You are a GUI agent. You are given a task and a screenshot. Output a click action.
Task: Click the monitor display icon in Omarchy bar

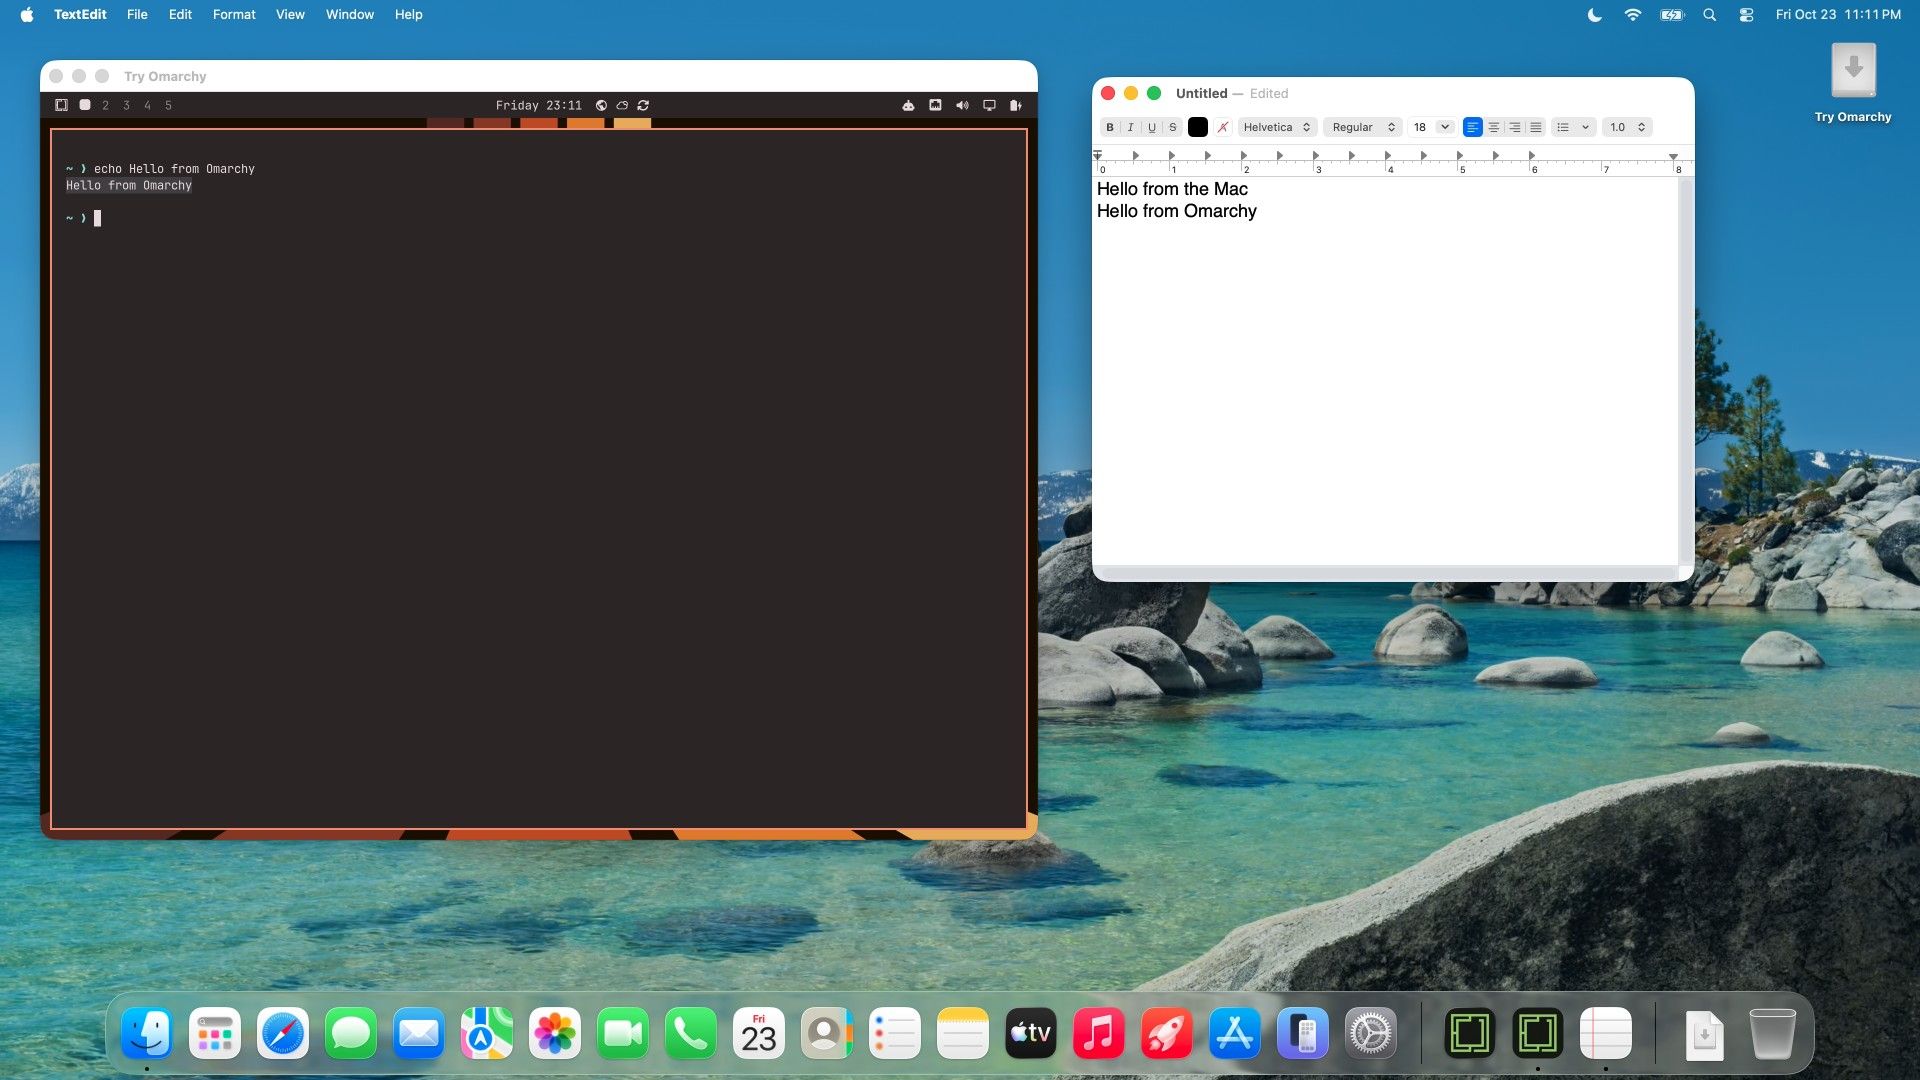point(989,105)
